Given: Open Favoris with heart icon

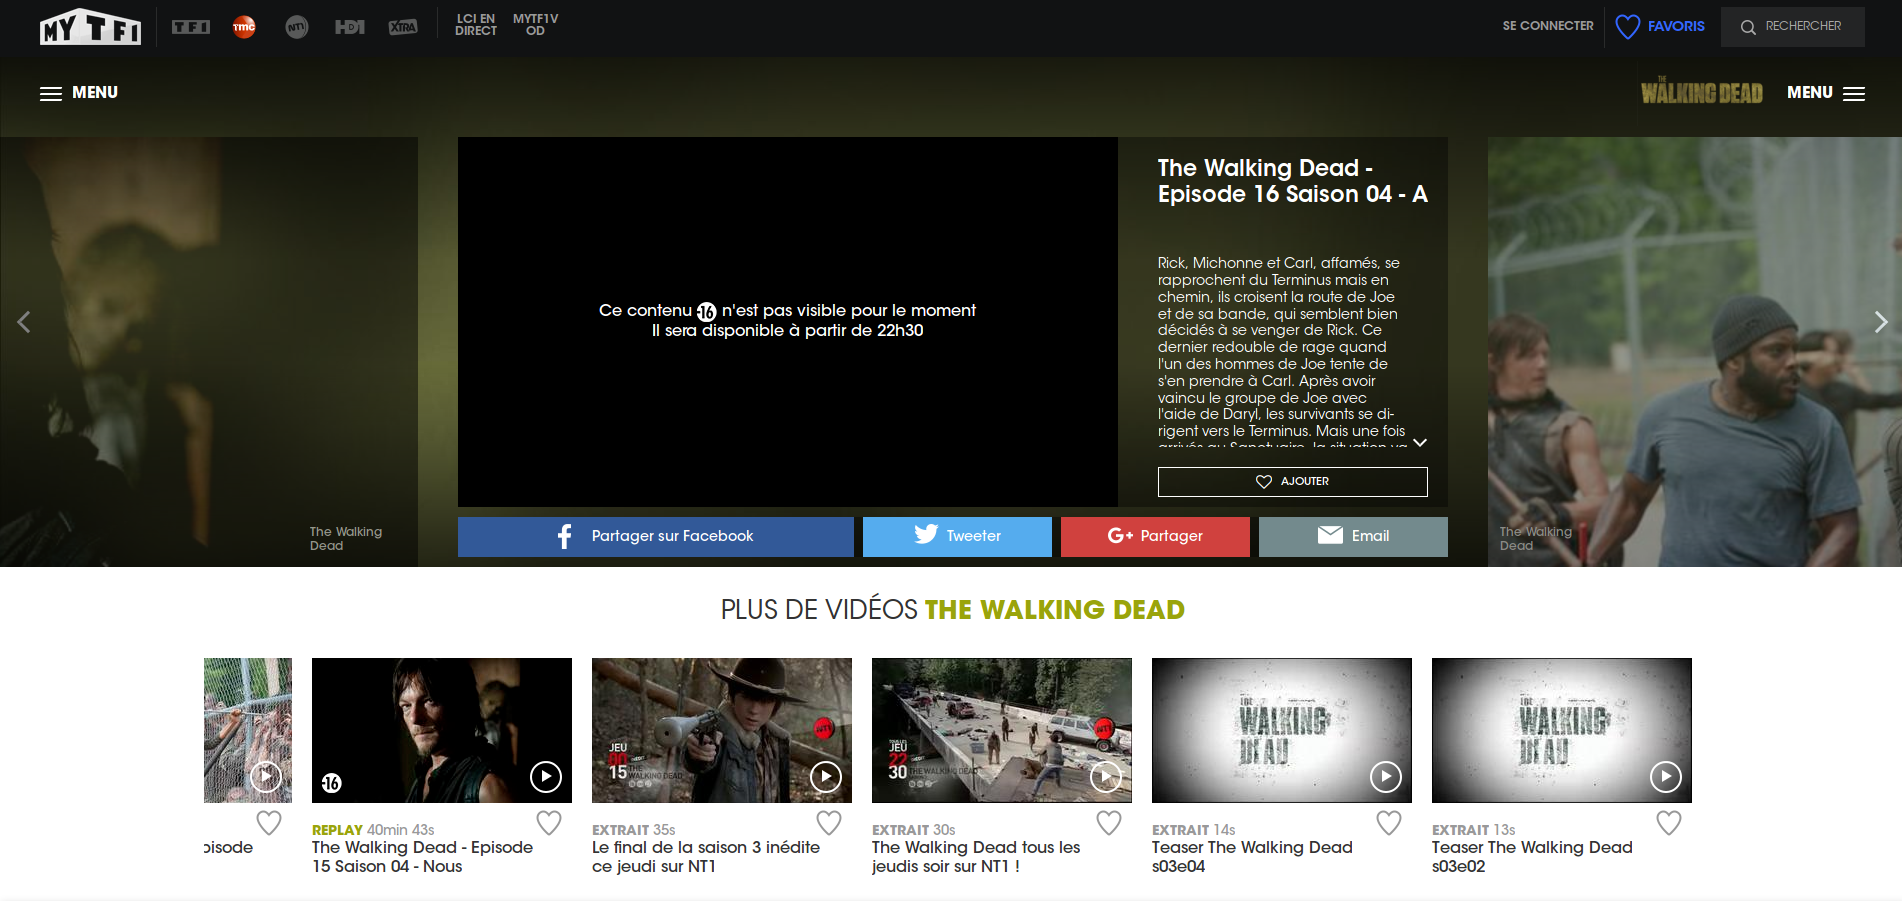Looking at the screenshot, I should pyautogui.click(x=1660, y=26).
